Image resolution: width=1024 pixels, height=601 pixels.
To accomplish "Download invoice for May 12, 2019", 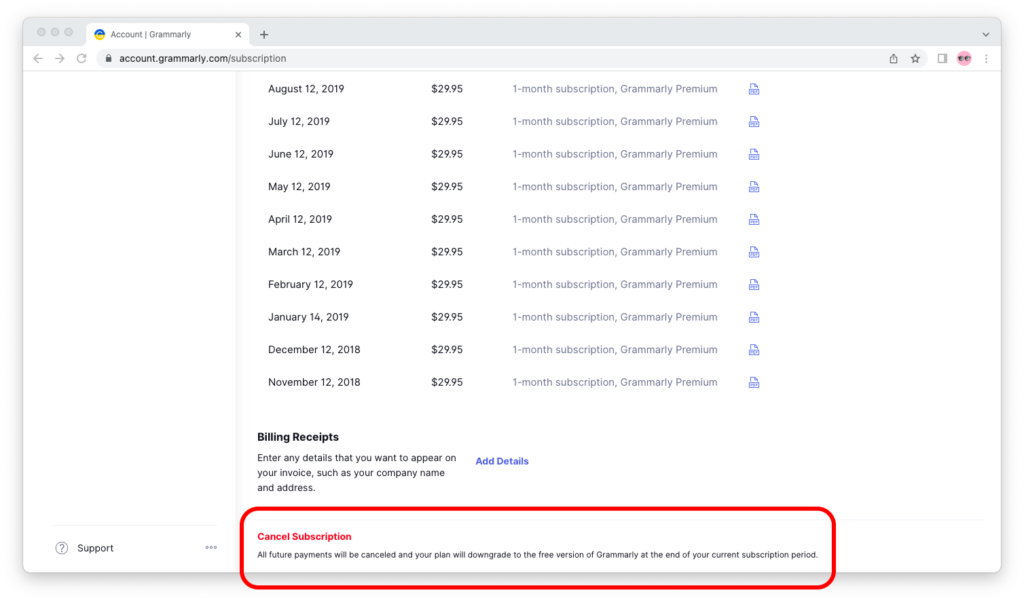I will (x=754, y=187).
